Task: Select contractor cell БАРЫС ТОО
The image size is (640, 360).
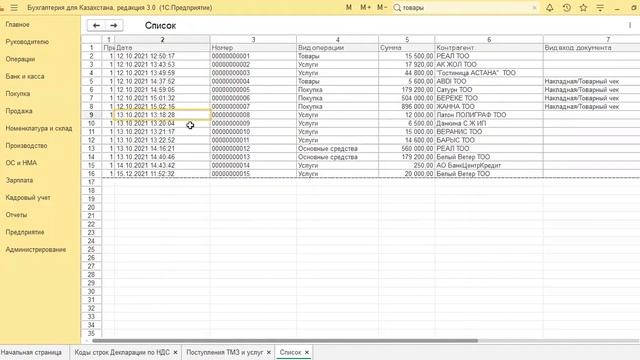Action: [489, 140]
